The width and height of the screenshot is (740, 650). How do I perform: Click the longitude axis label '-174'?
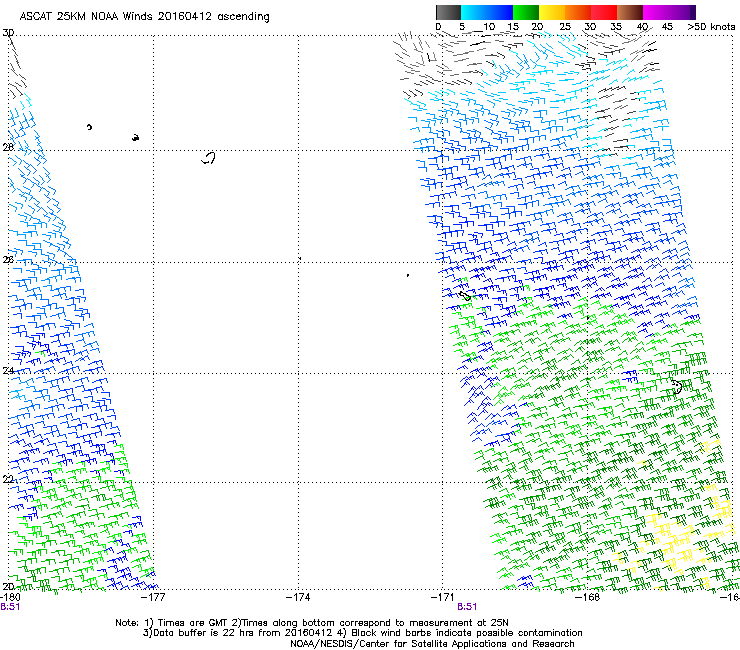click(298, 597)
